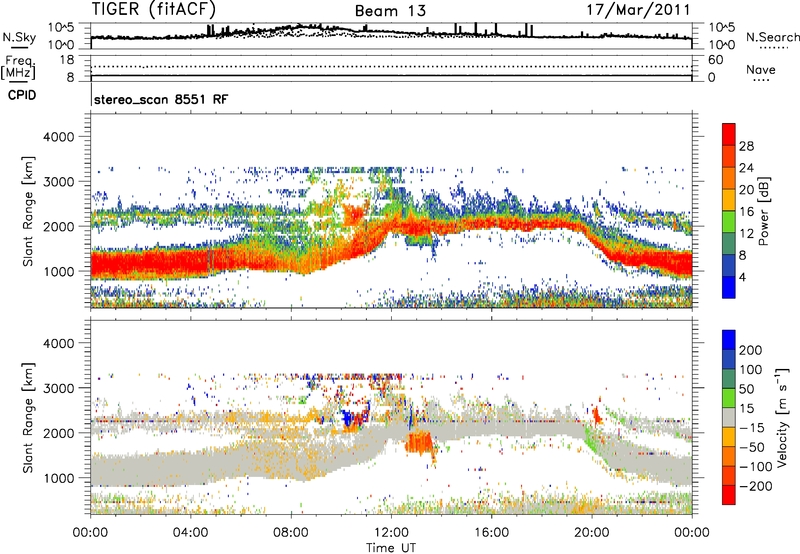Click the "TIGER (fitACF)" title text
Viewport: 800px width, 554px height.
[154, 9]
